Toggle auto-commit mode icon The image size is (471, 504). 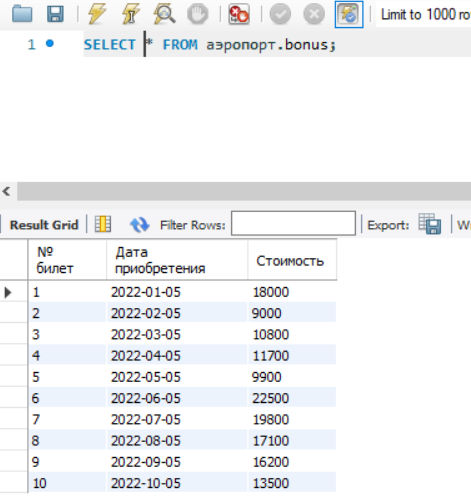(x=349, y=14)
